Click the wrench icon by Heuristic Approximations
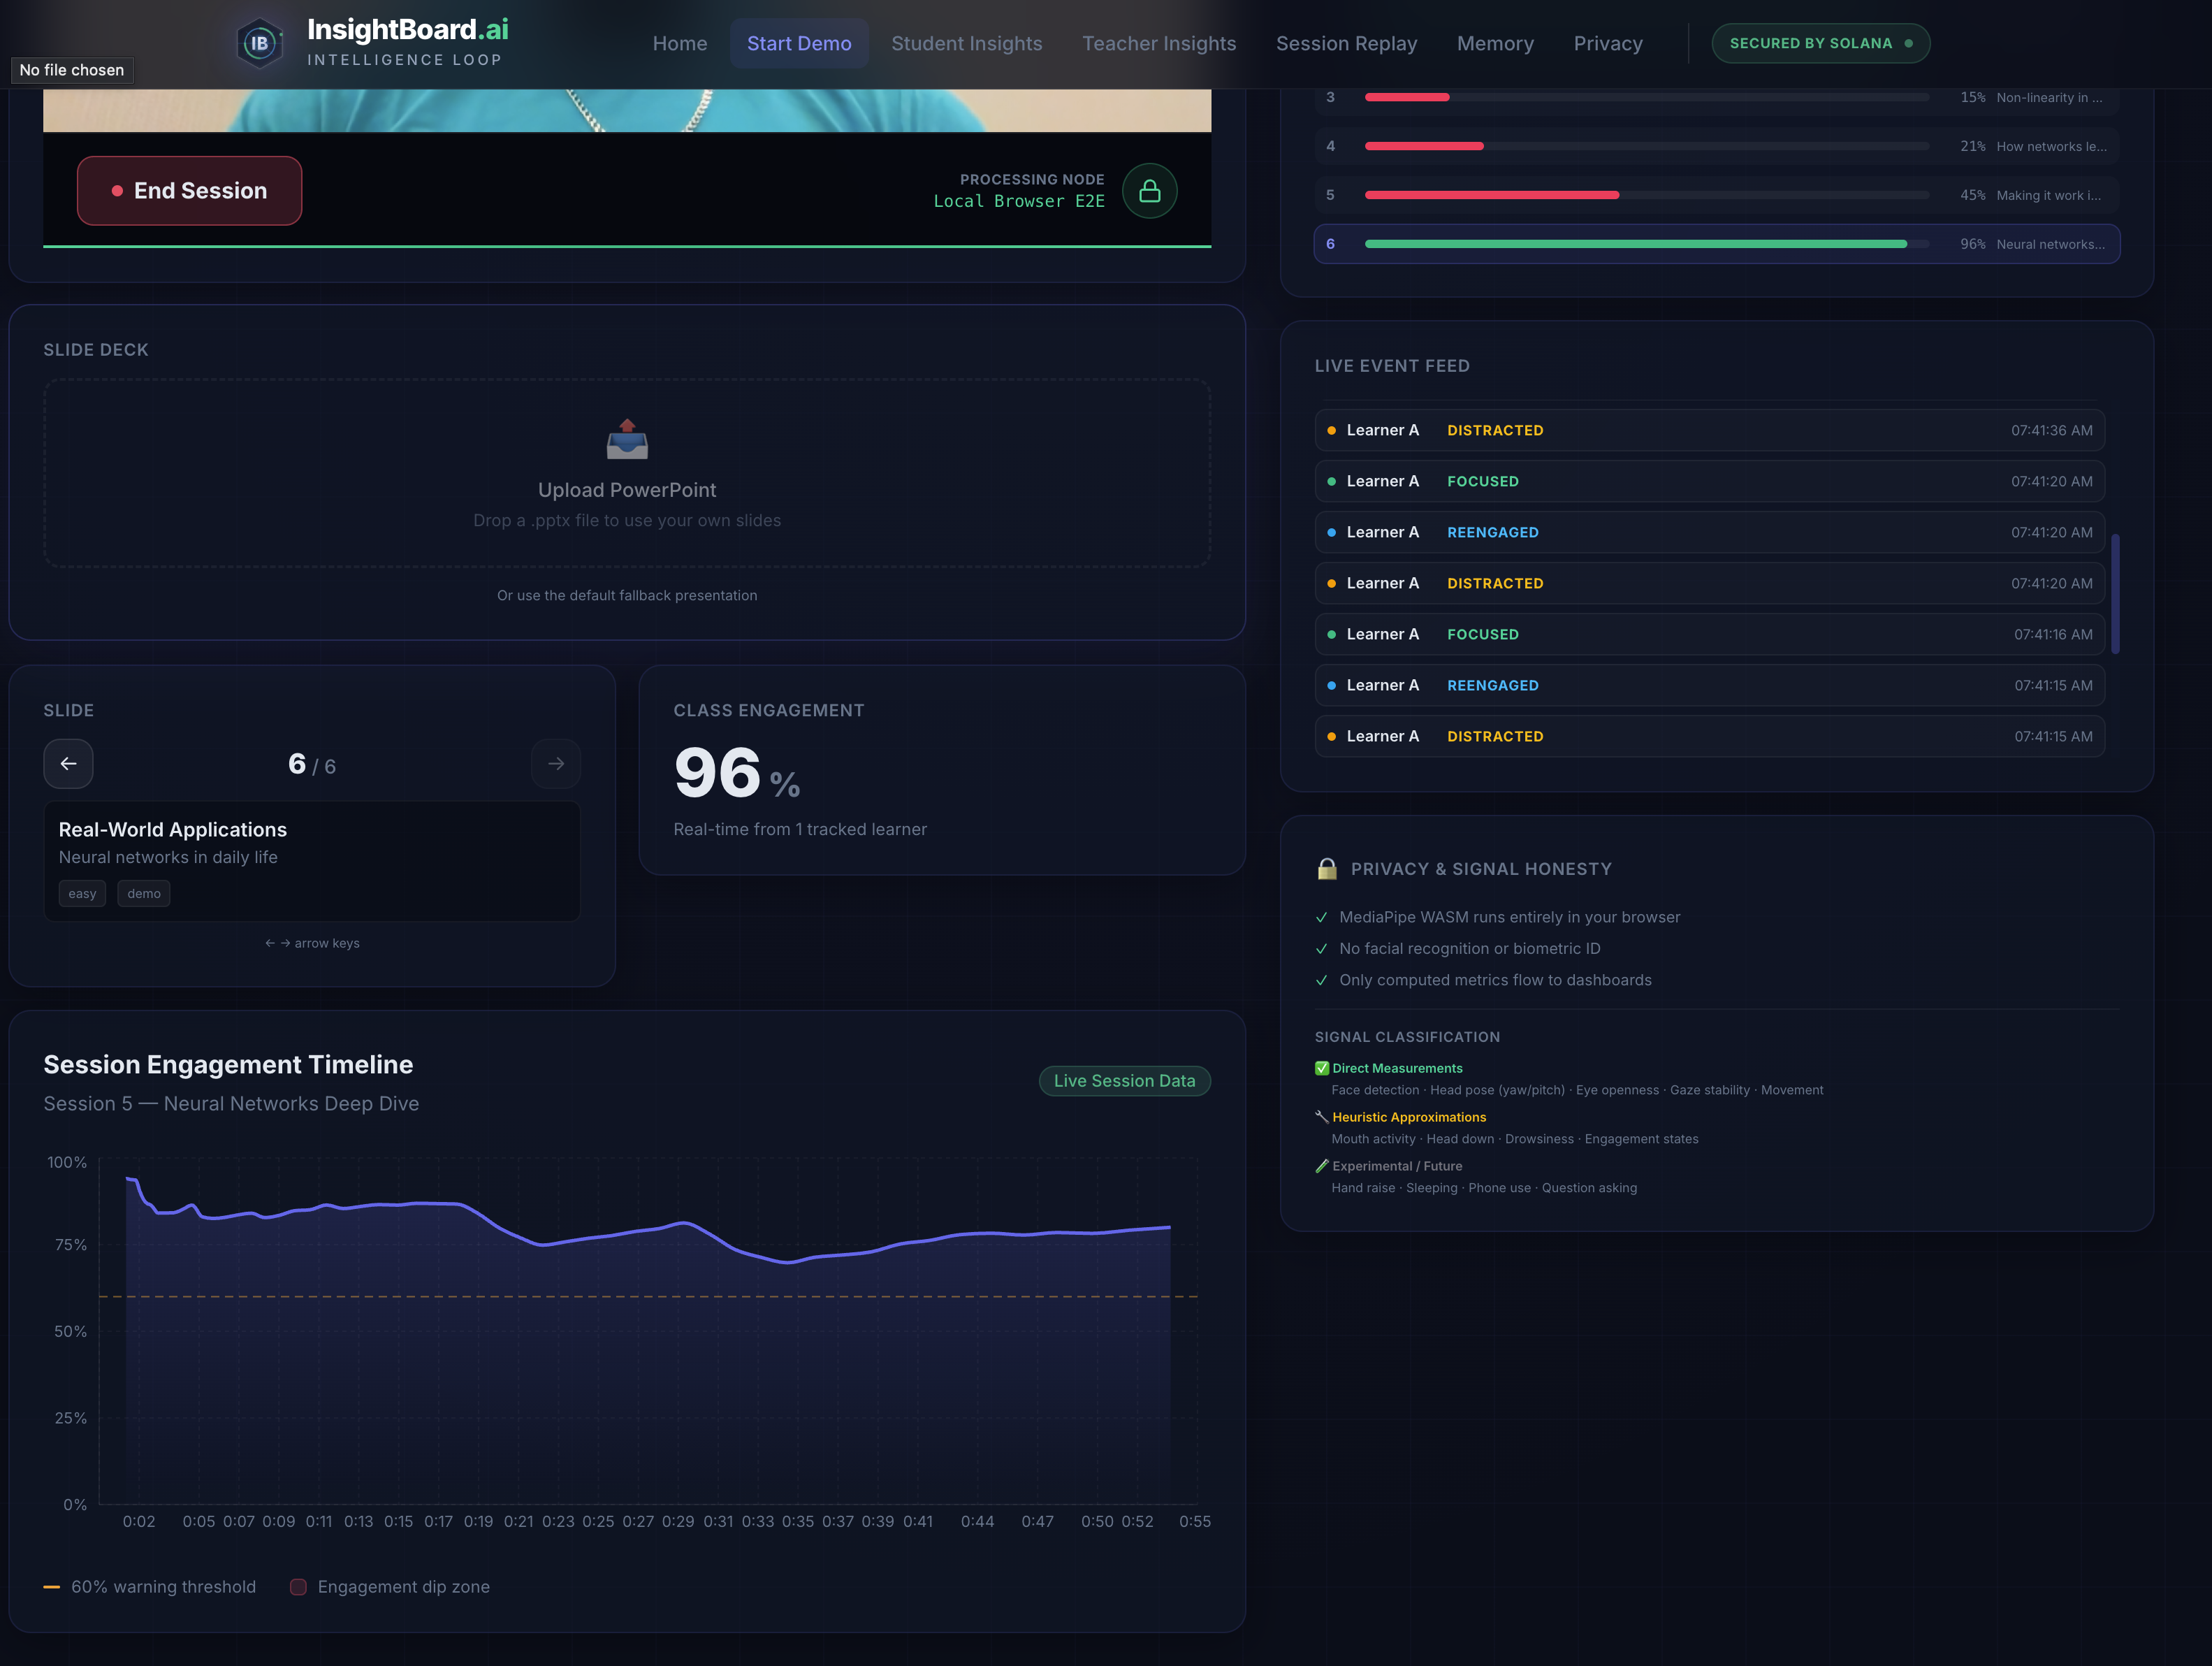The height and width of the screenshot is (1666, 2212). click(x=1321, y=1117)
